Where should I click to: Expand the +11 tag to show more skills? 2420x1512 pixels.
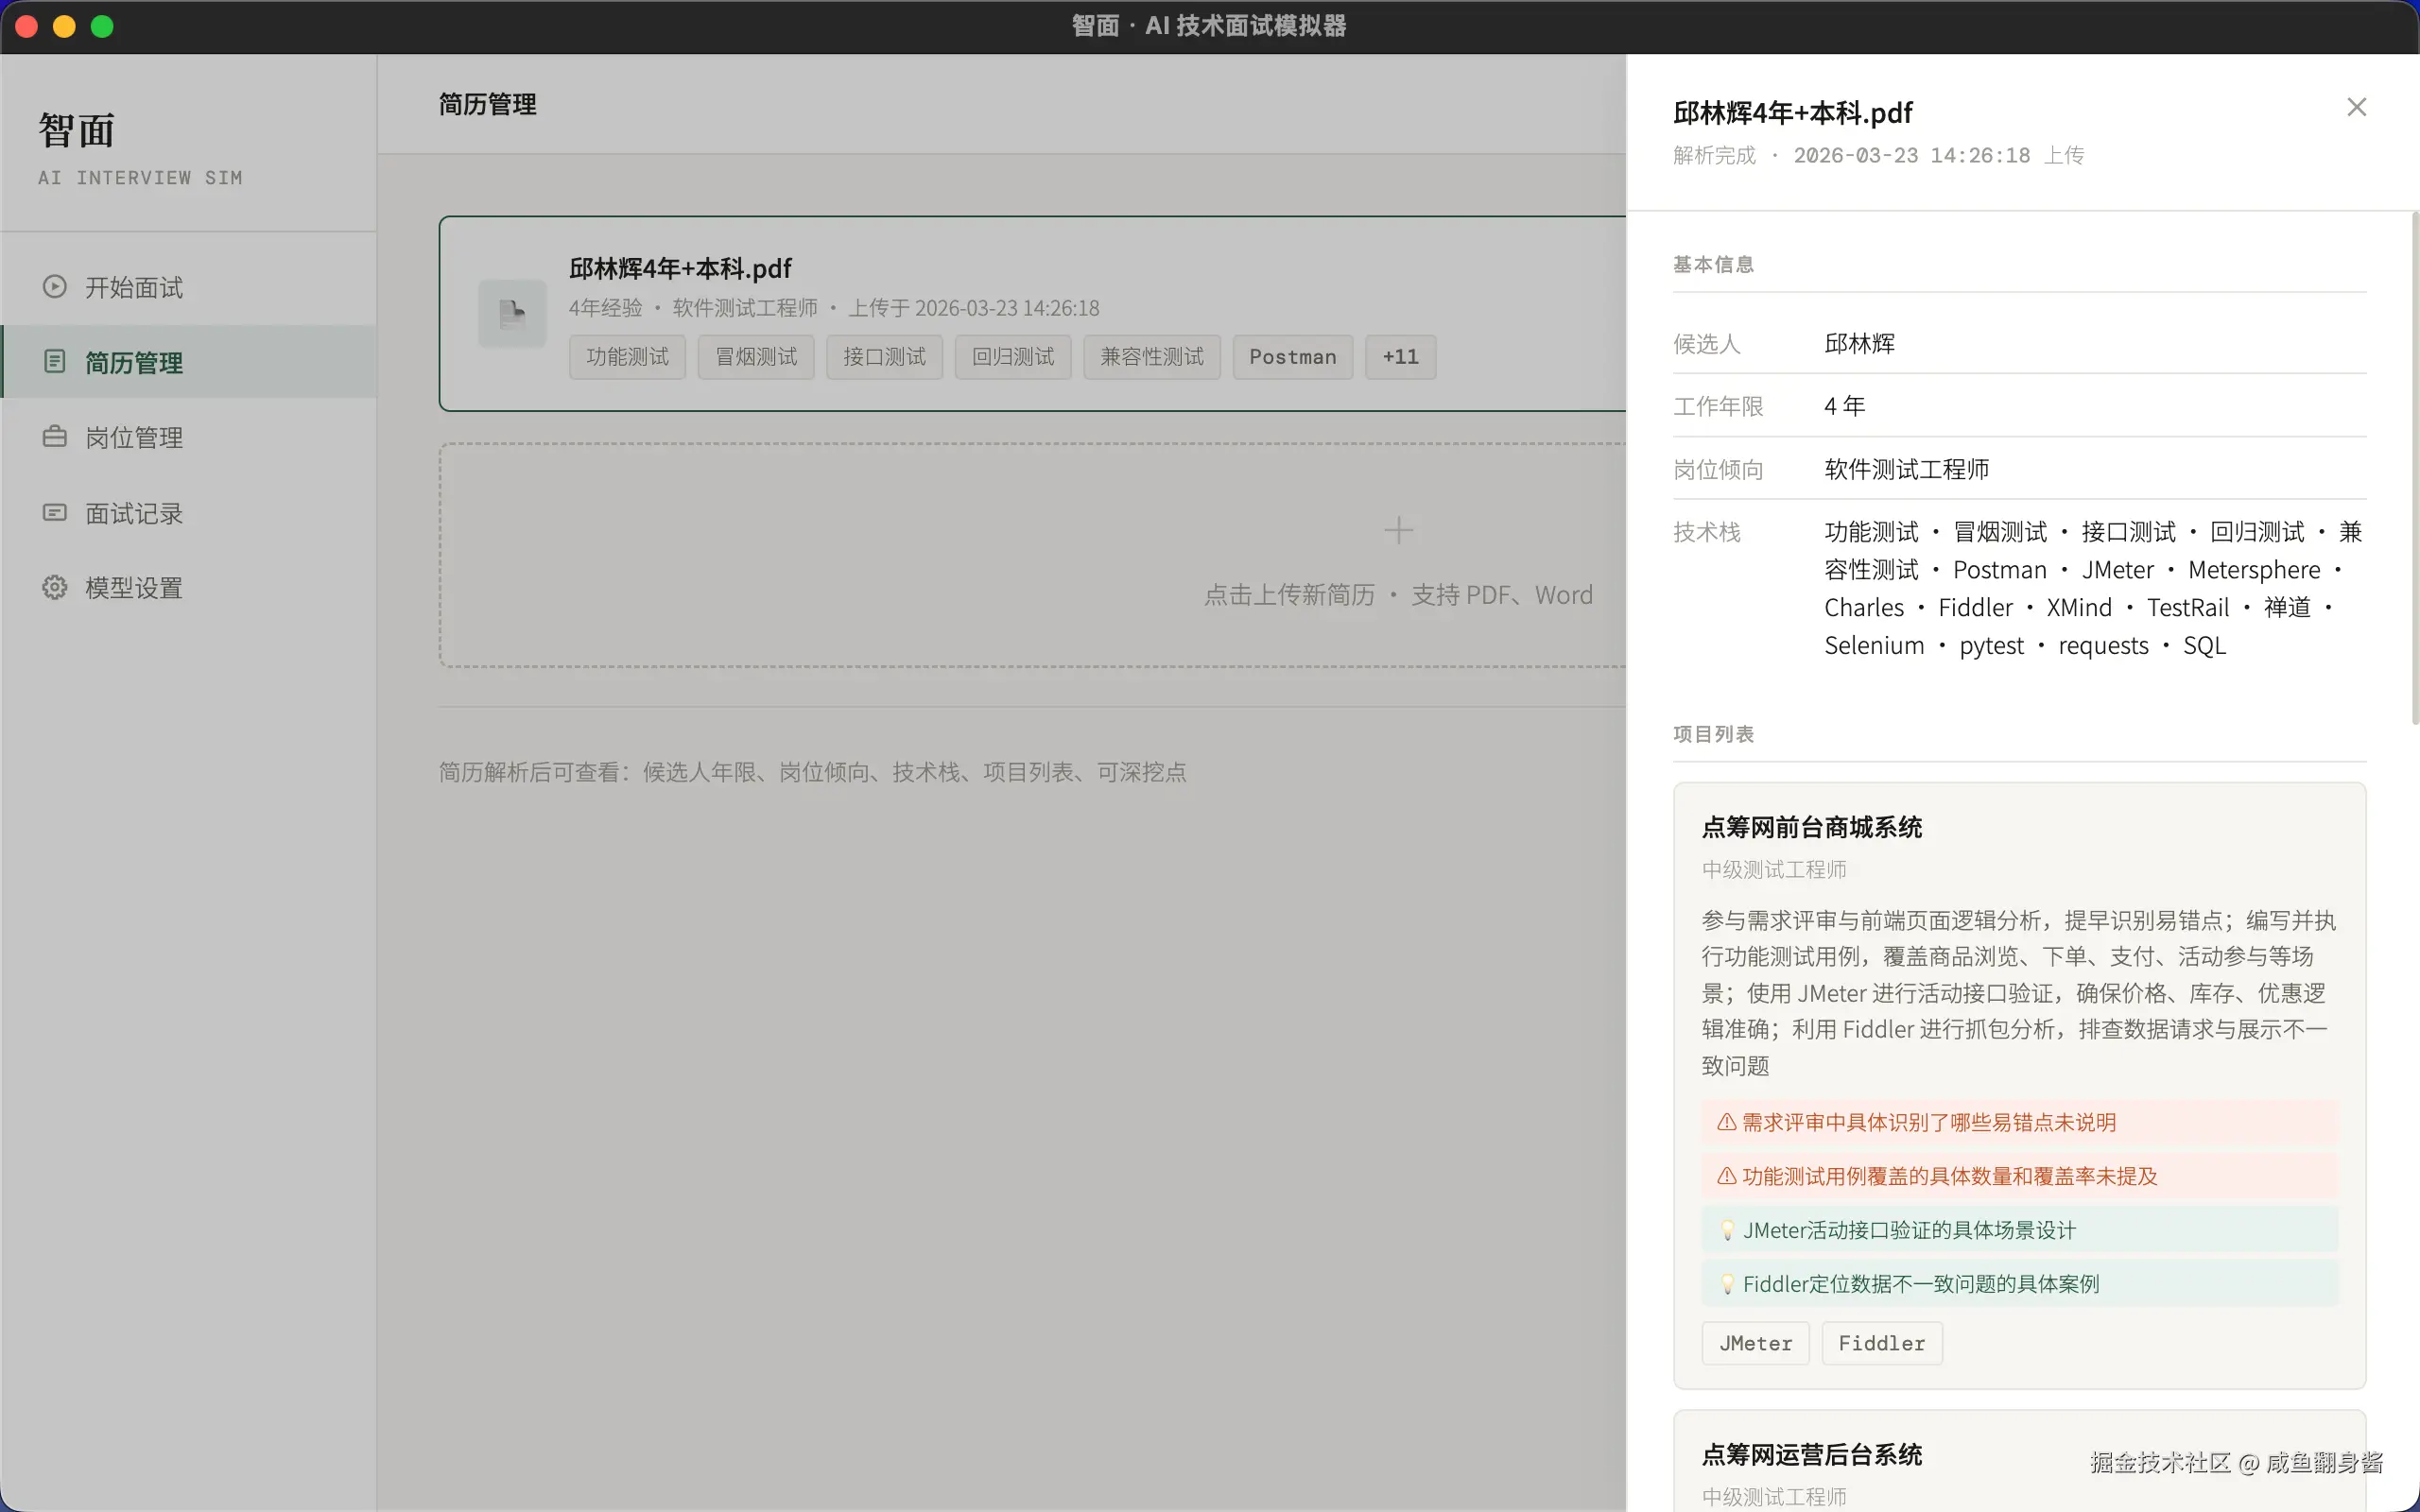coord(1398,356)
